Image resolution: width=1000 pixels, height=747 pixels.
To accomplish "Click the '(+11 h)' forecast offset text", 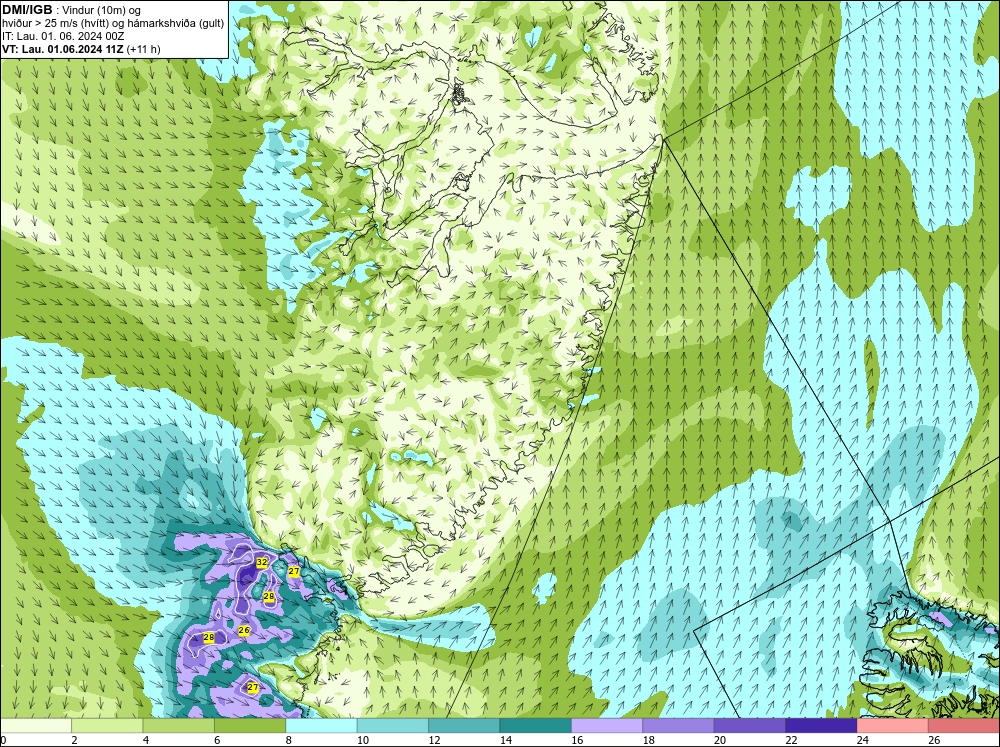I will coord(143,49).
